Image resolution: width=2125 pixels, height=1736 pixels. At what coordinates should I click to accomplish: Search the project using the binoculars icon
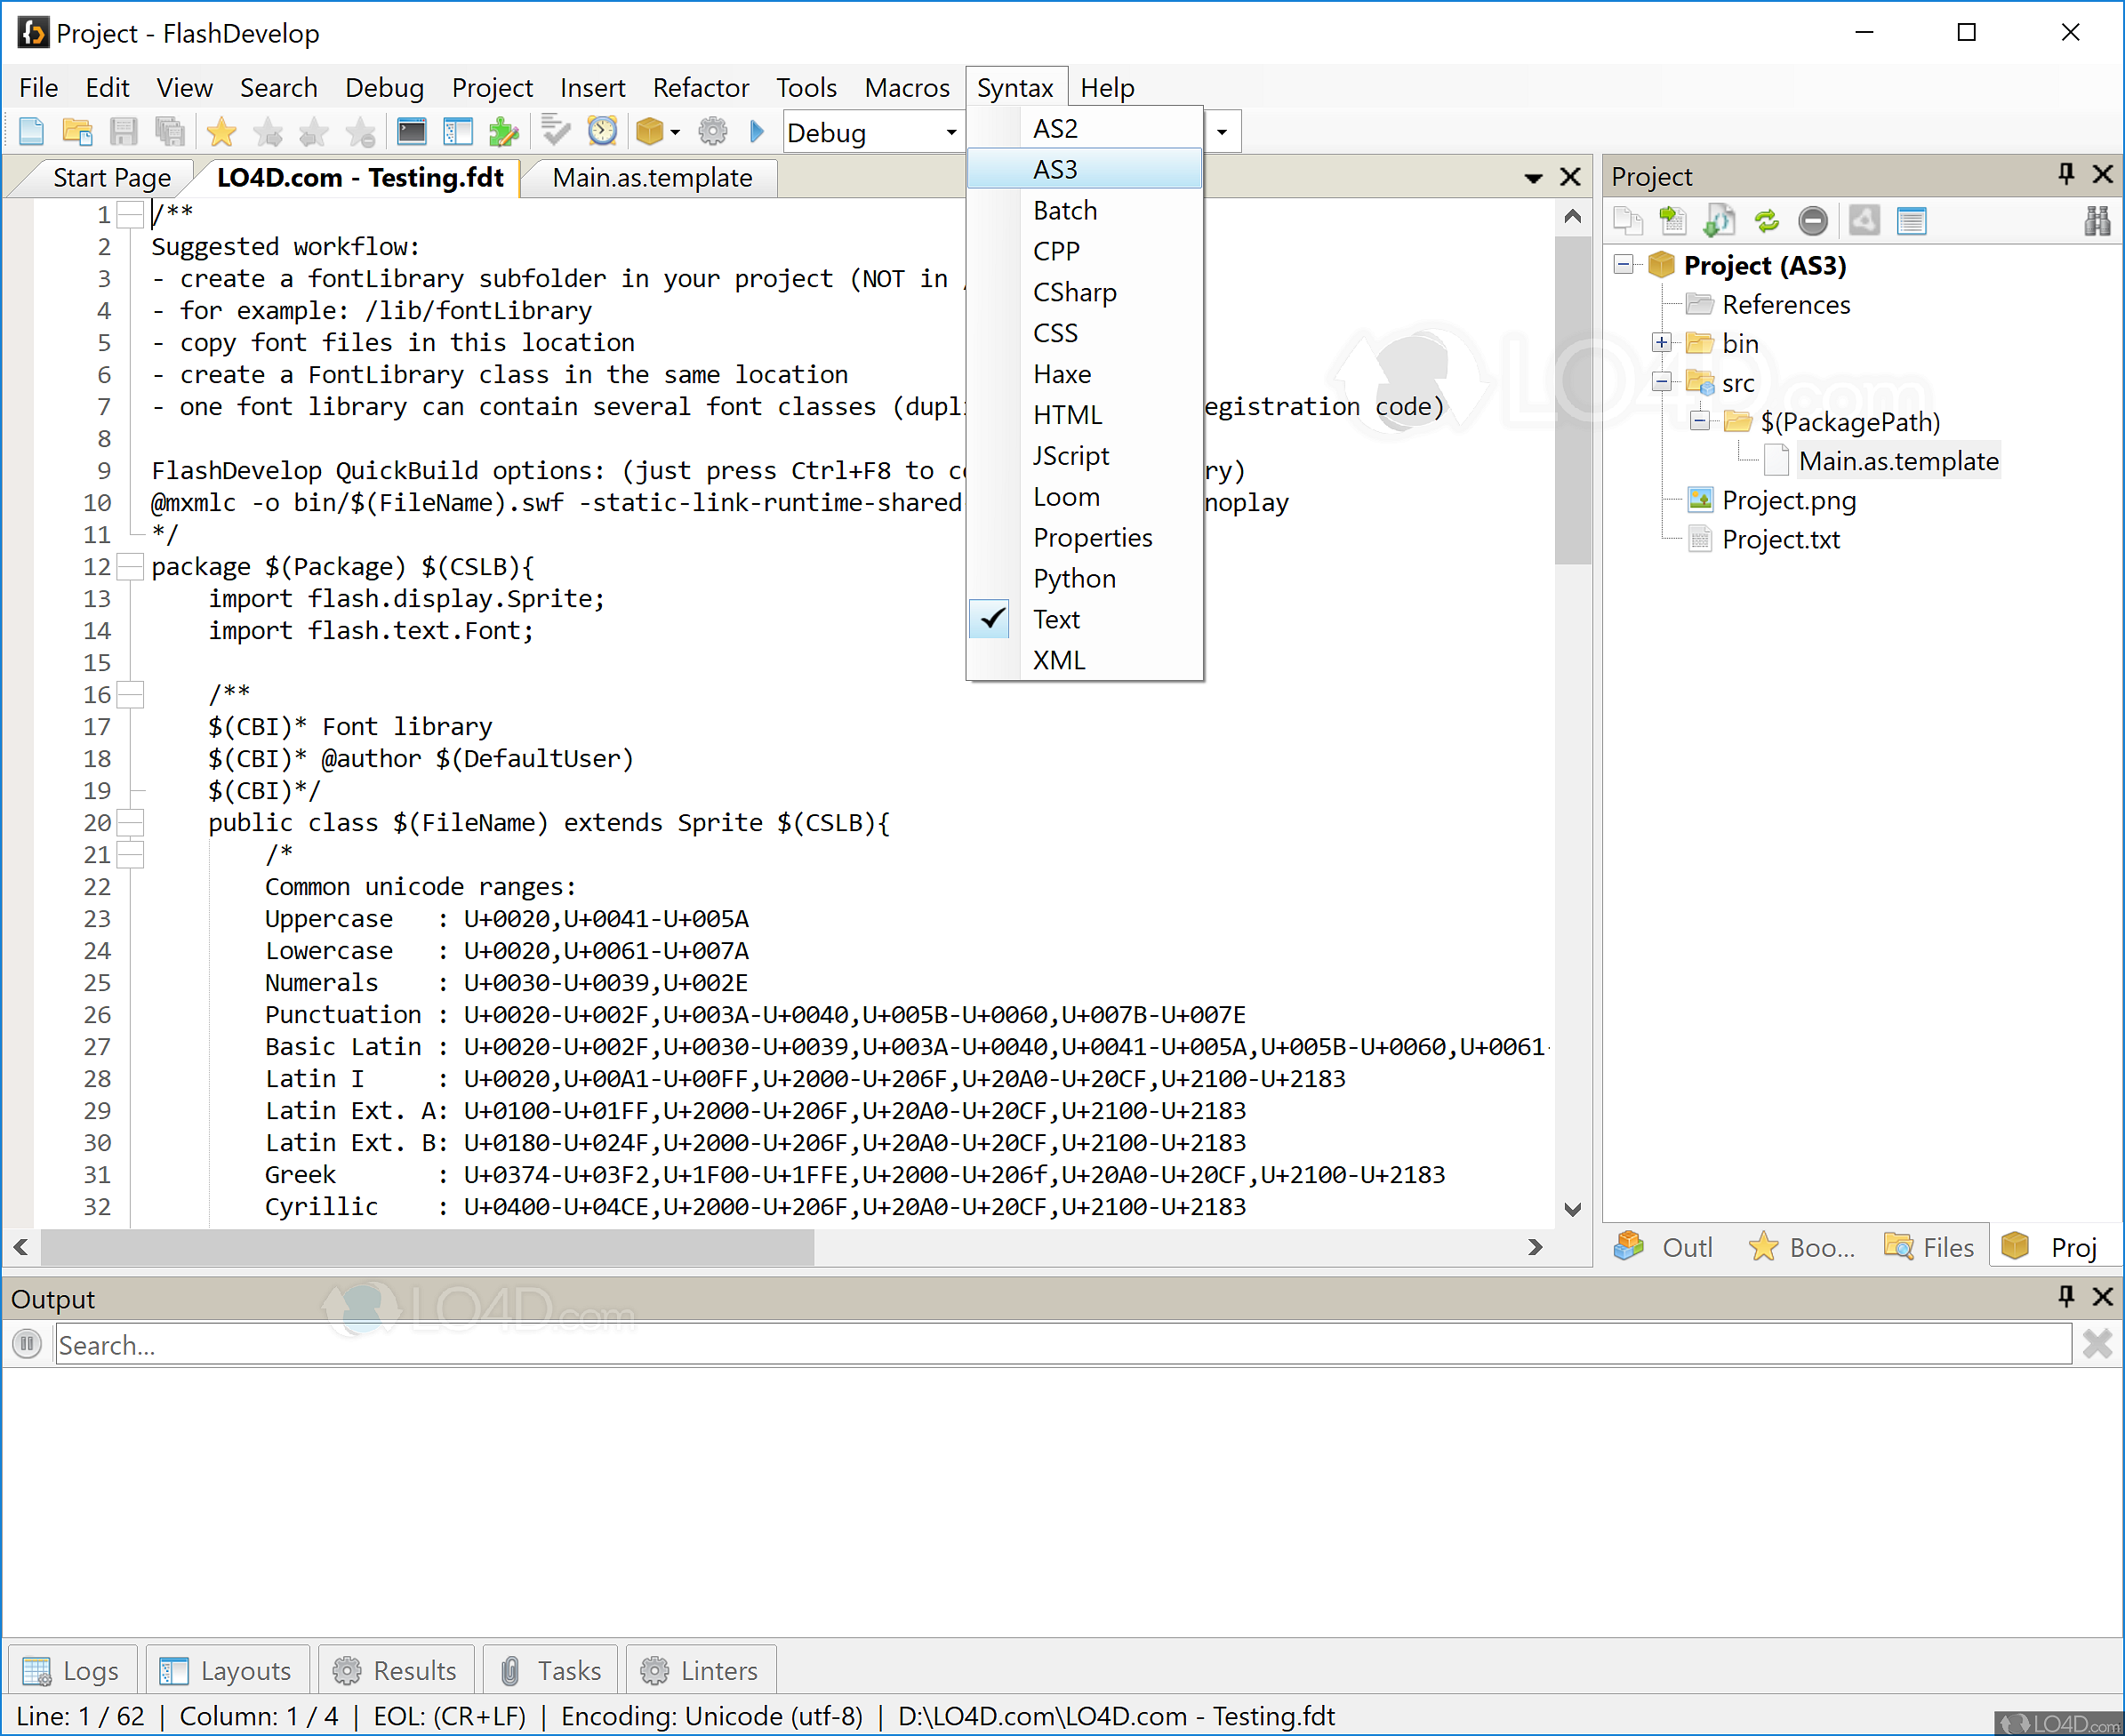coord(2097,220)
